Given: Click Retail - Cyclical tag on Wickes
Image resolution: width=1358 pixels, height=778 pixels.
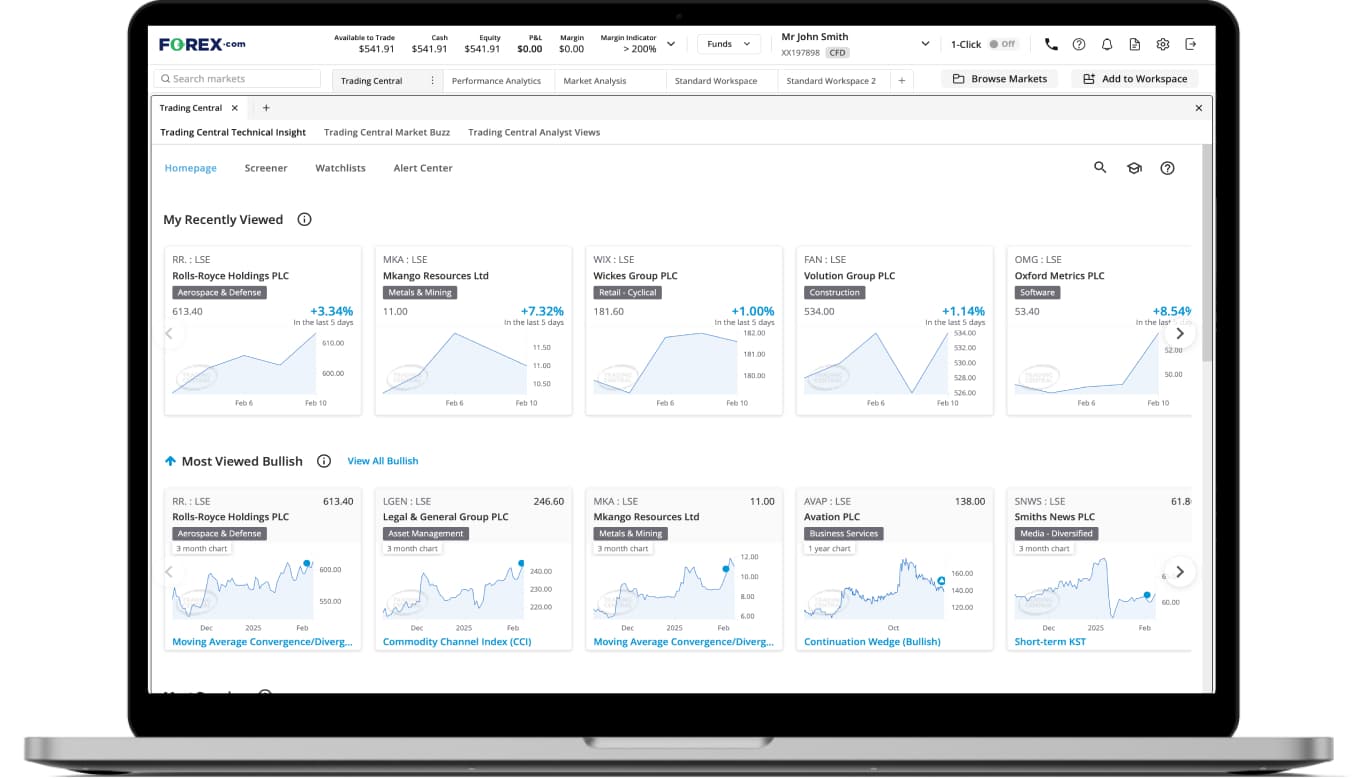Looking at the screenshot, I should [627, 293].
